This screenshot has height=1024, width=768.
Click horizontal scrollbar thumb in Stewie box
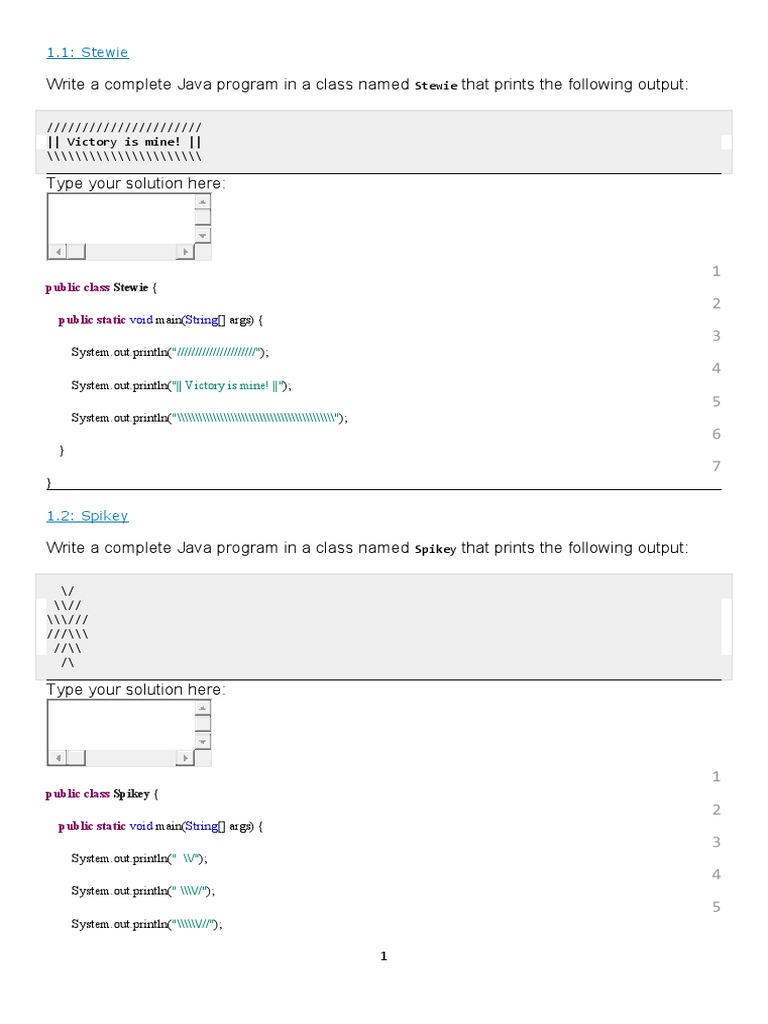(76, 252)
